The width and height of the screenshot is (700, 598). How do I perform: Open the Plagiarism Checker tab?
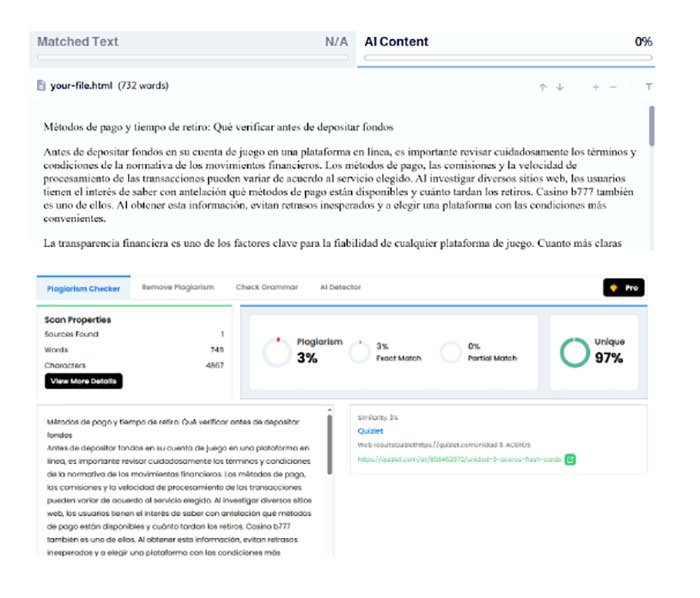84,288
